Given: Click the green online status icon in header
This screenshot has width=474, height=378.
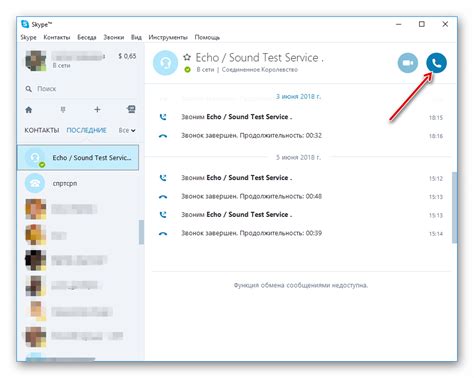Looking at the screenshot, I should pos(188,70).
